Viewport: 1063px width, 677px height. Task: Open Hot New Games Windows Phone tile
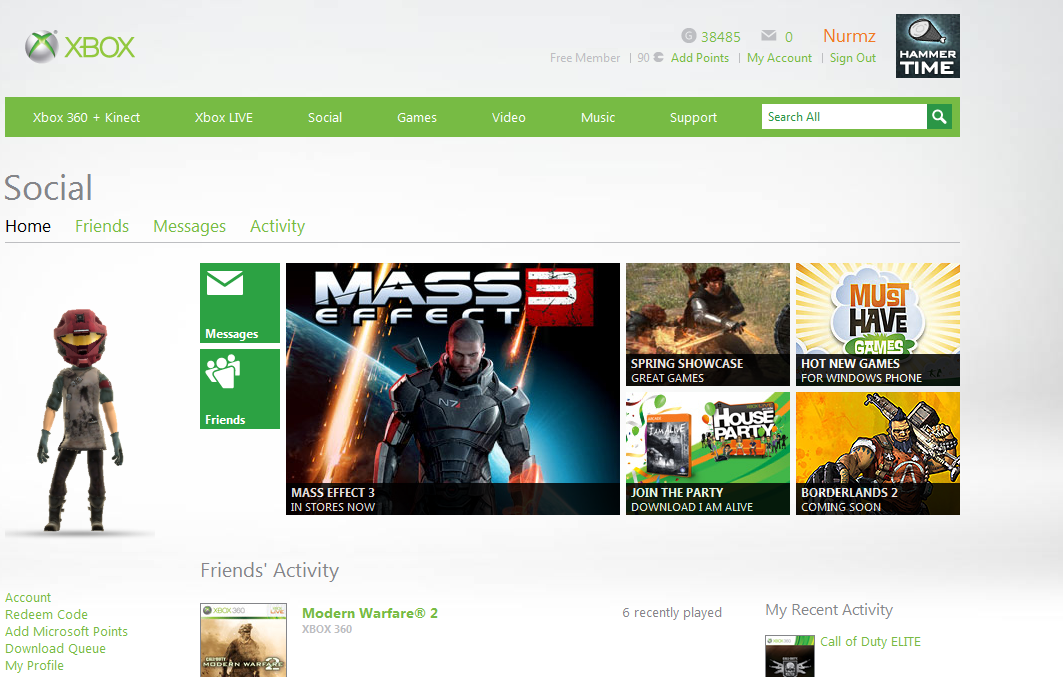click(x=878, y=325)
